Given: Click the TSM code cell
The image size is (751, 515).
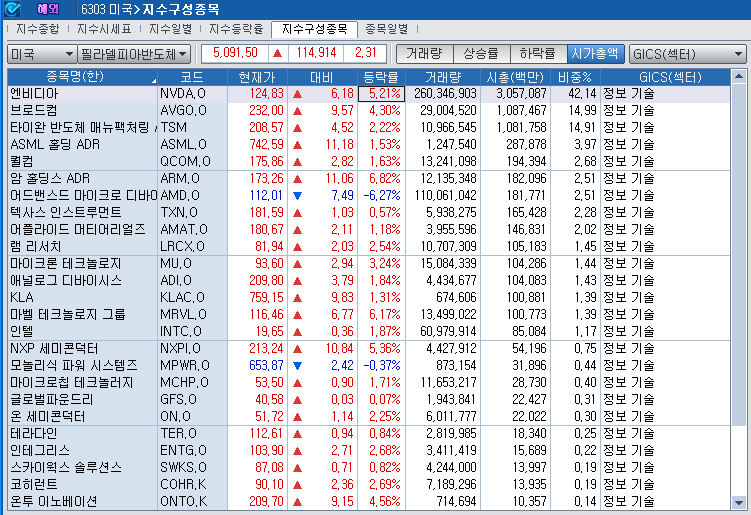Looking at the screenshot, I should tap(192, 127).
